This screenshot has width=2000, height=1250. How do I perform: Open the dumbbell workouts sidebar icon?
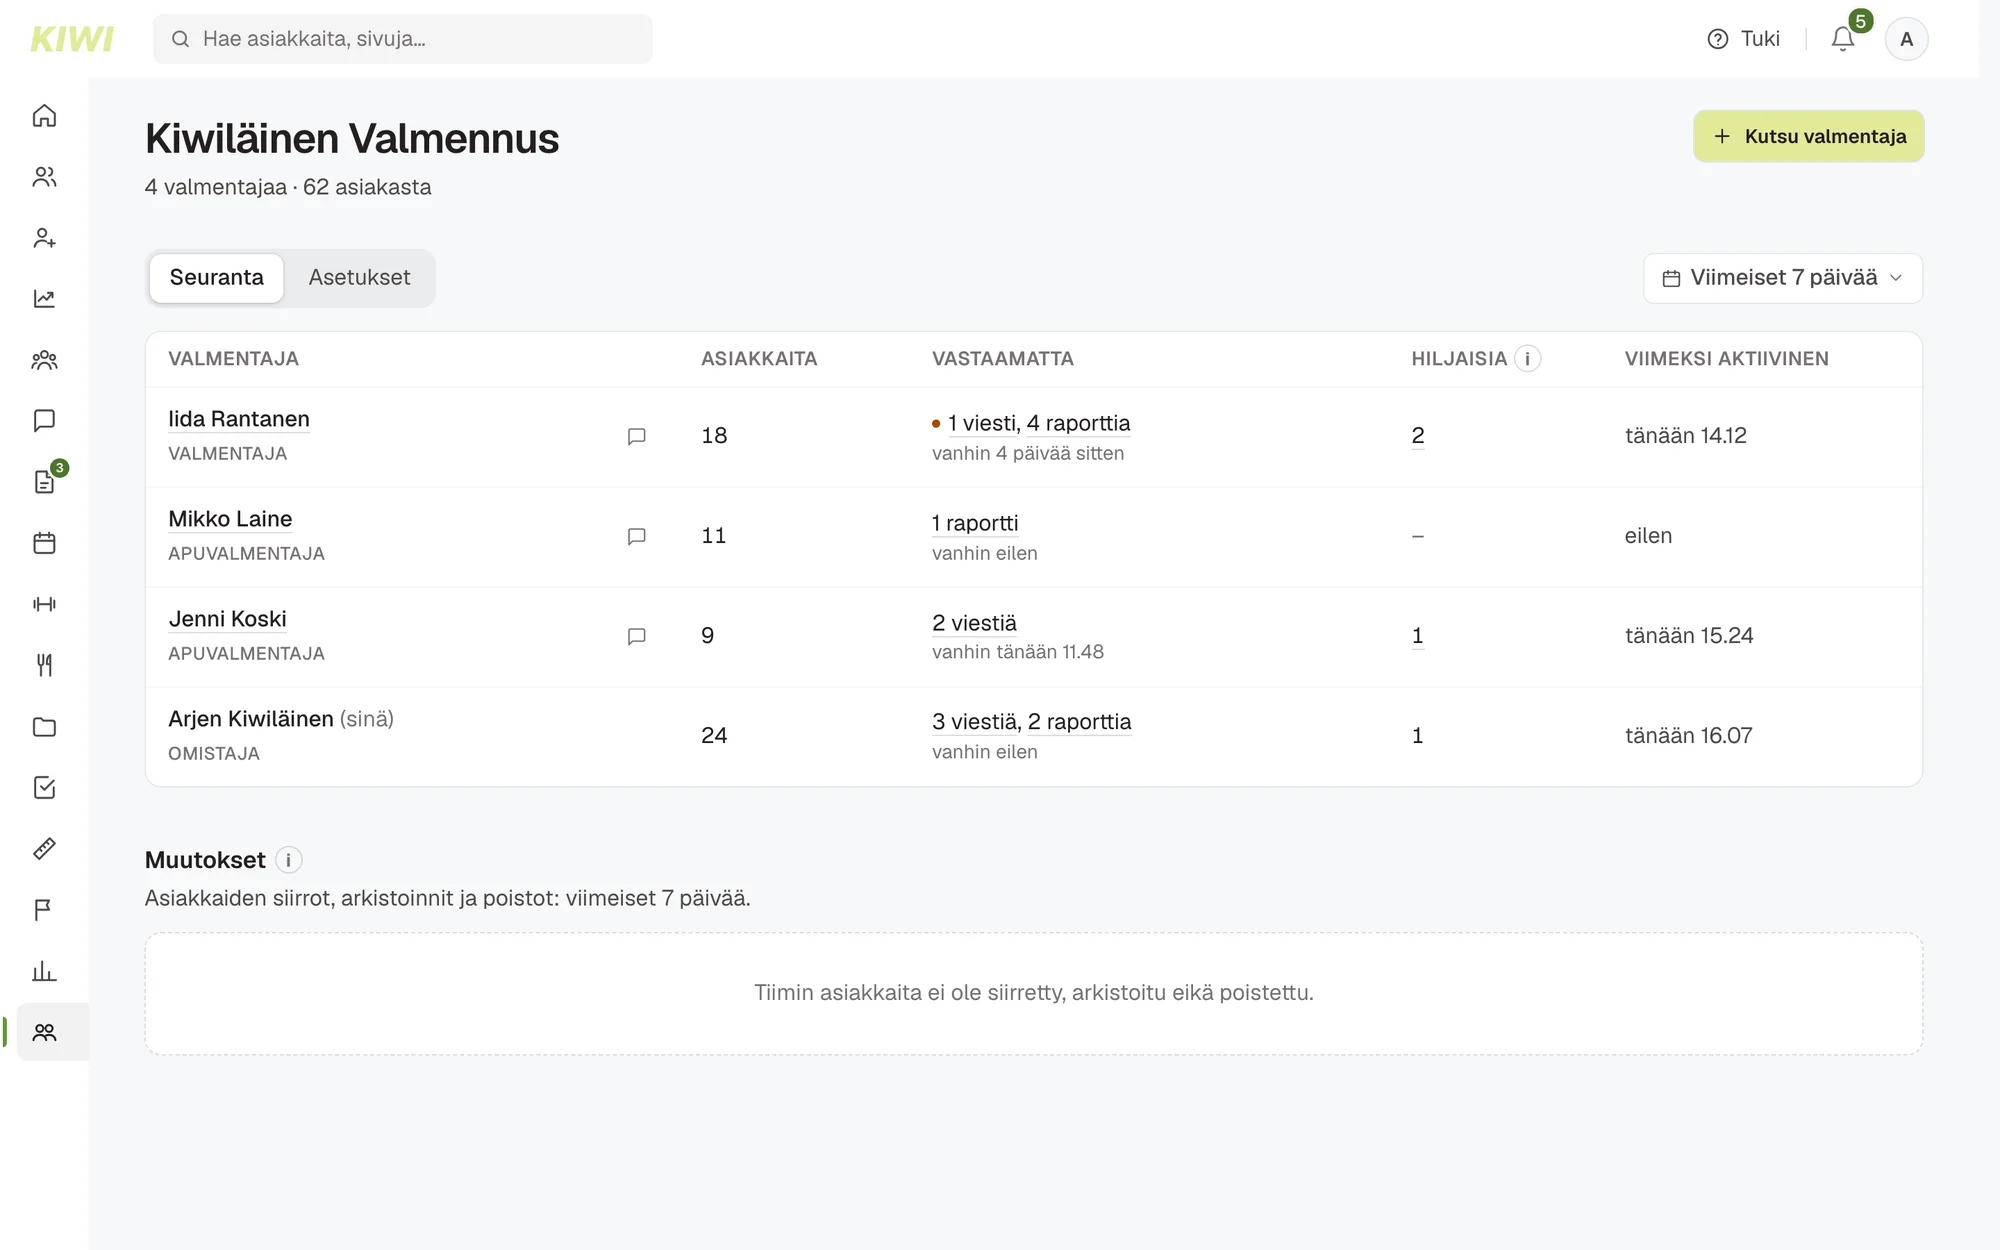[44, 604]
